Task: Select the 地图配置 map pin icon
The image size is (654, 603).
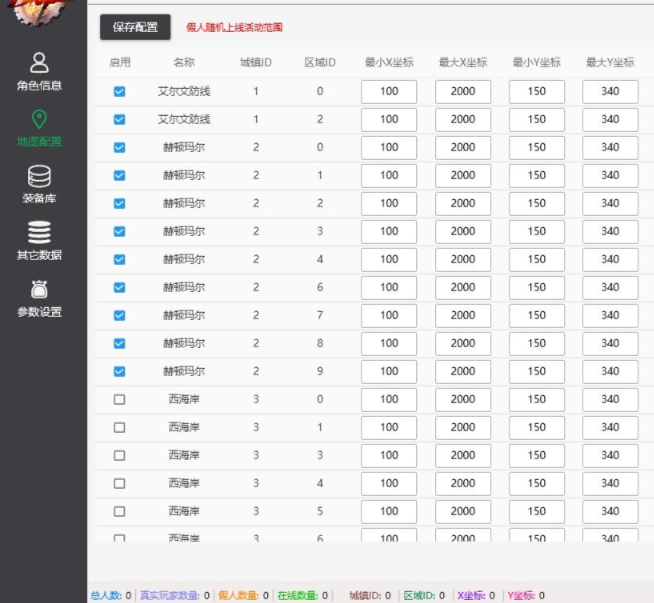Action: (39, 119)
